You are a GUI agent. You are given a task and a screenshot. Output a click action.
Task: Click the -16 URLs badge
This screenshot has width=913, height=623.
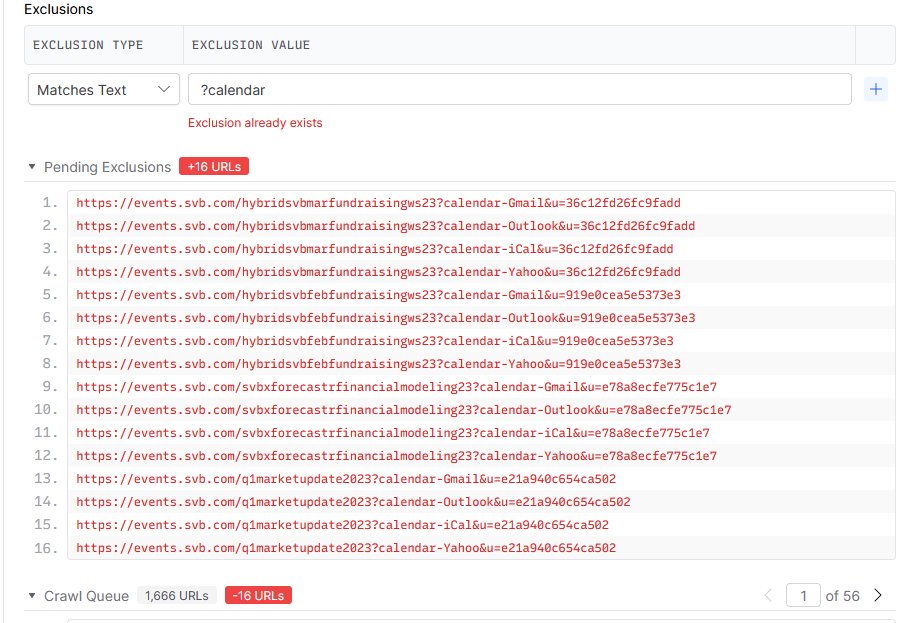click(258, 595)
